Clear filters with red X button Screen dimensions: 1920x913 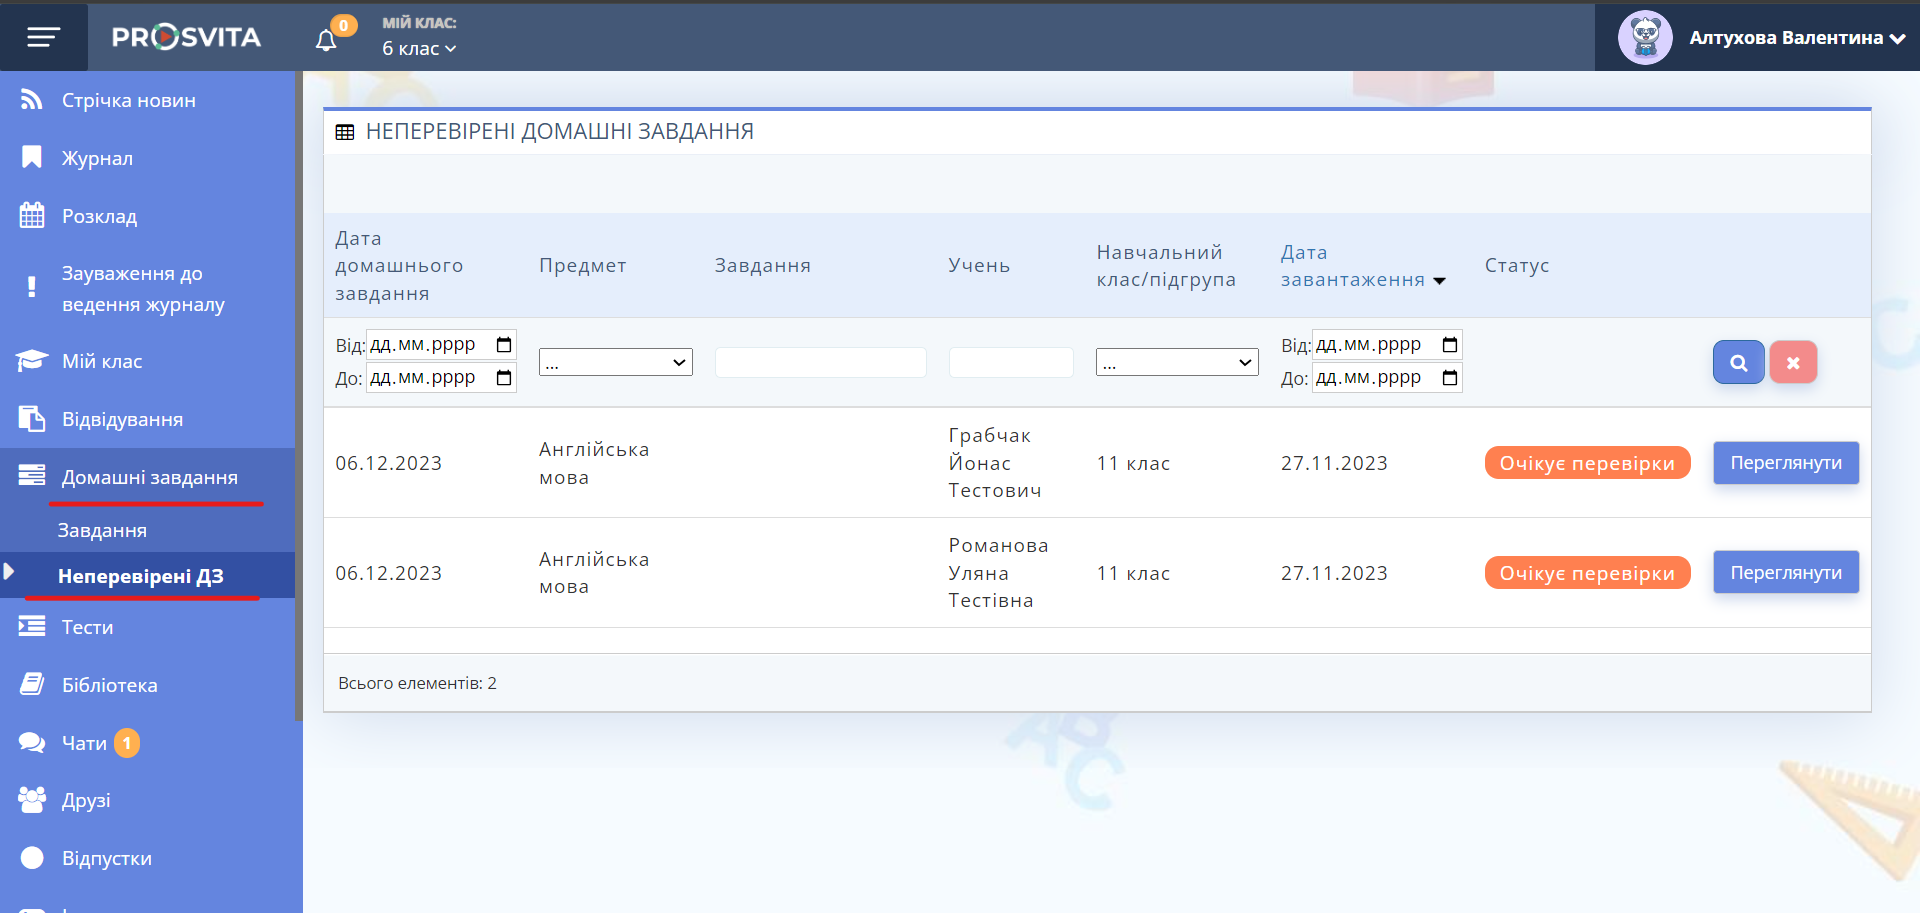[x=1793, y=363]
